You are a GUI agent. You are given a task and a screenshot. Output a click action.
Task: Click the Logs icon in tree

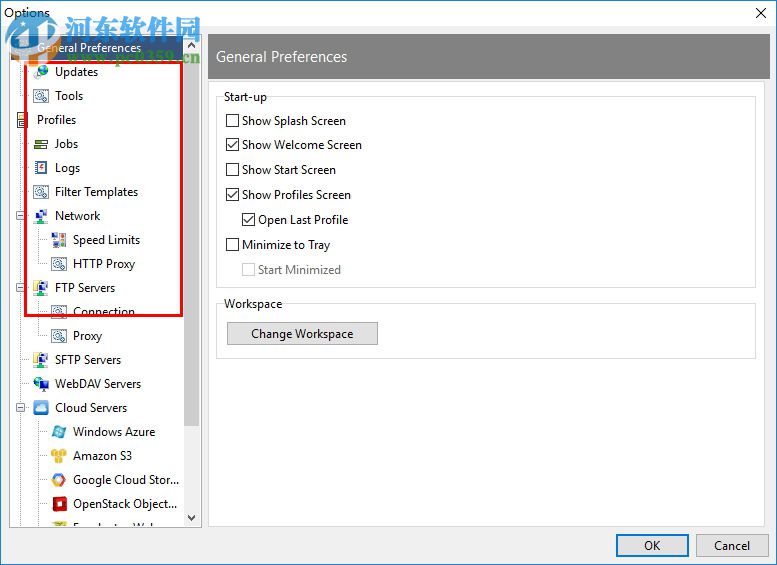coord(41,168)
